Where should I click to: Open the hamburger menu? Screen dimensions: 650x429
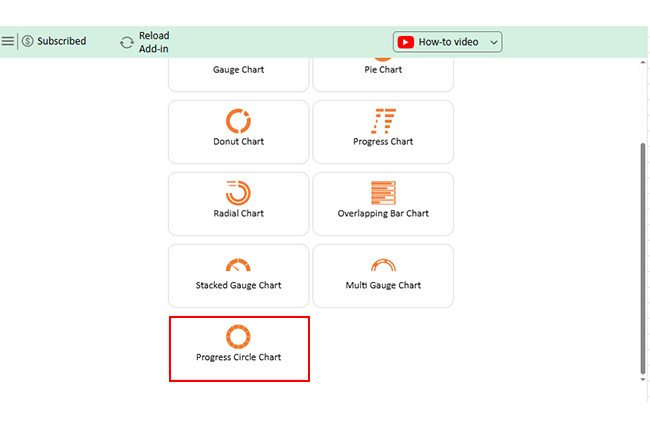[x=8, y=41]
